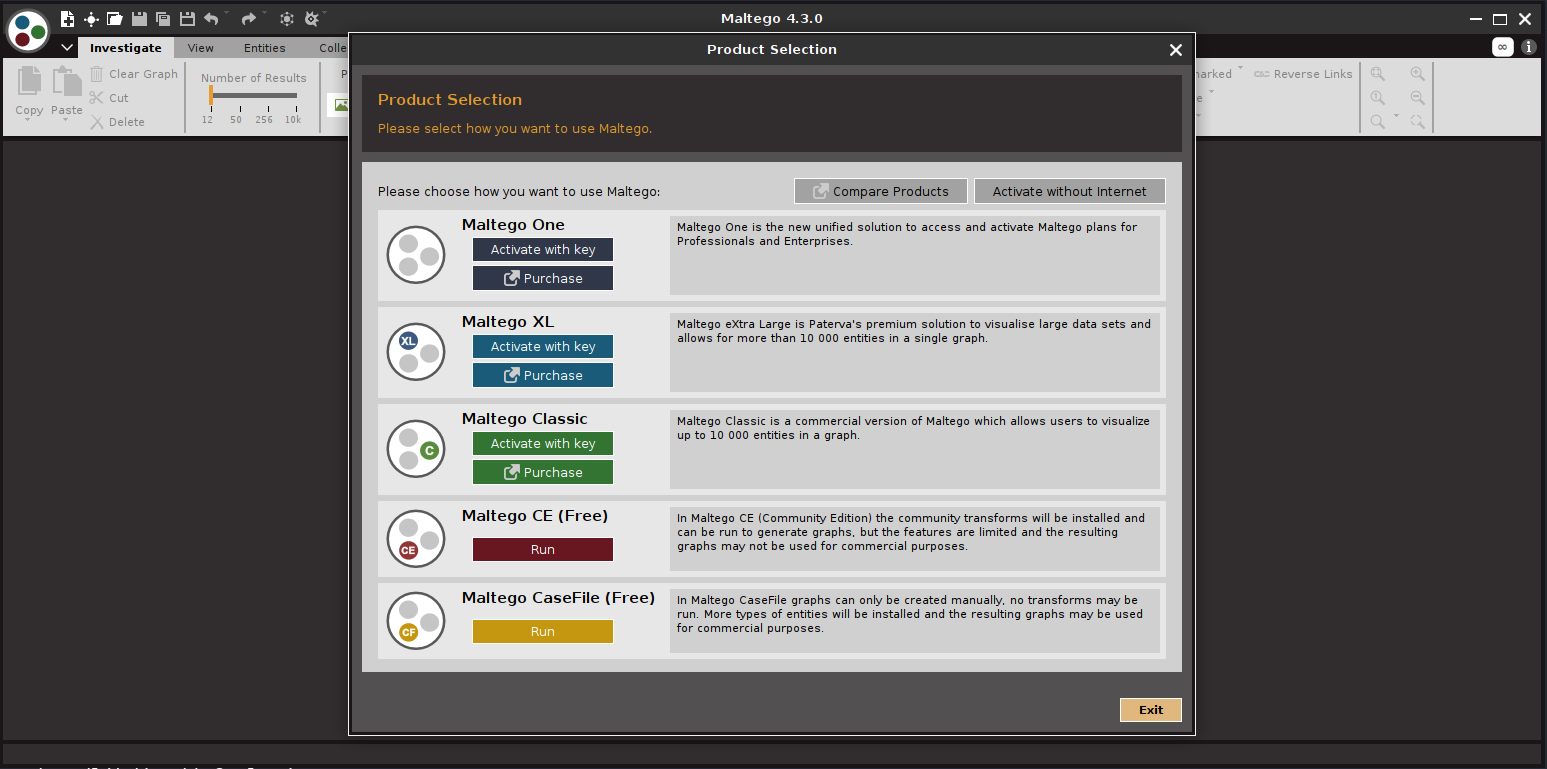The height and width of the screenshot is (769, 1547).
Task: Click the Zoom to Fit magnifier icon
Action: coord(1378,74)
